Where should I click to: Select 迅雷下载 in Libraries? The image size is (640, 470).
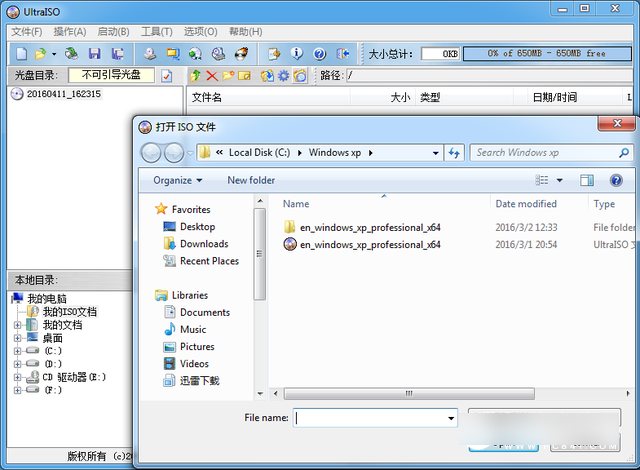200,381
